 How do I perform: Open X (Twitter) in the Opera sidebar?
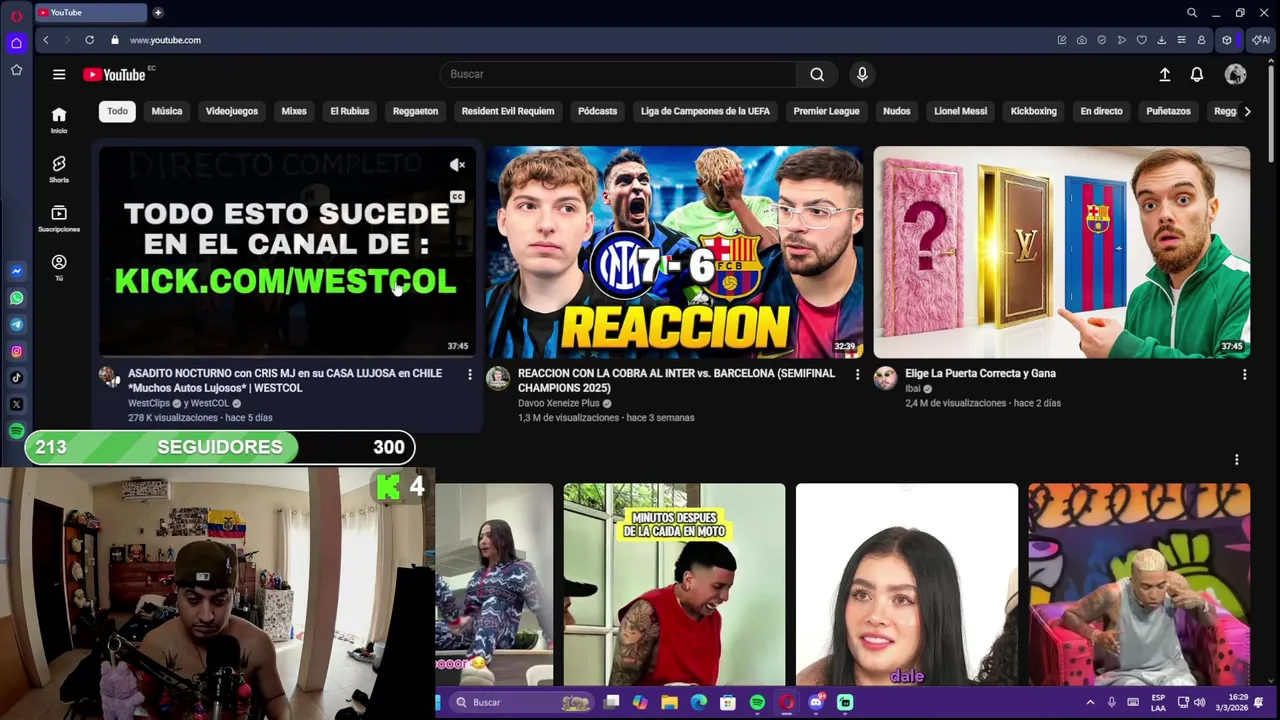(16, 404)
